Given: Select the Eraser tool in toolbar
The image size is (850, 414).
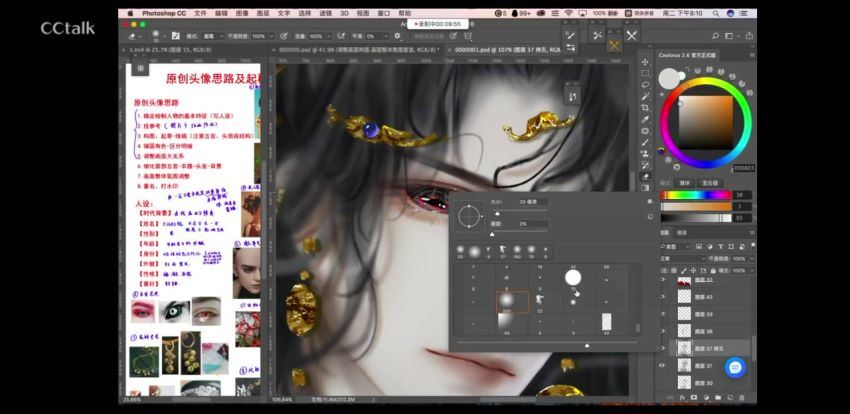Looking at the screenshot, I should click(645, 176).
